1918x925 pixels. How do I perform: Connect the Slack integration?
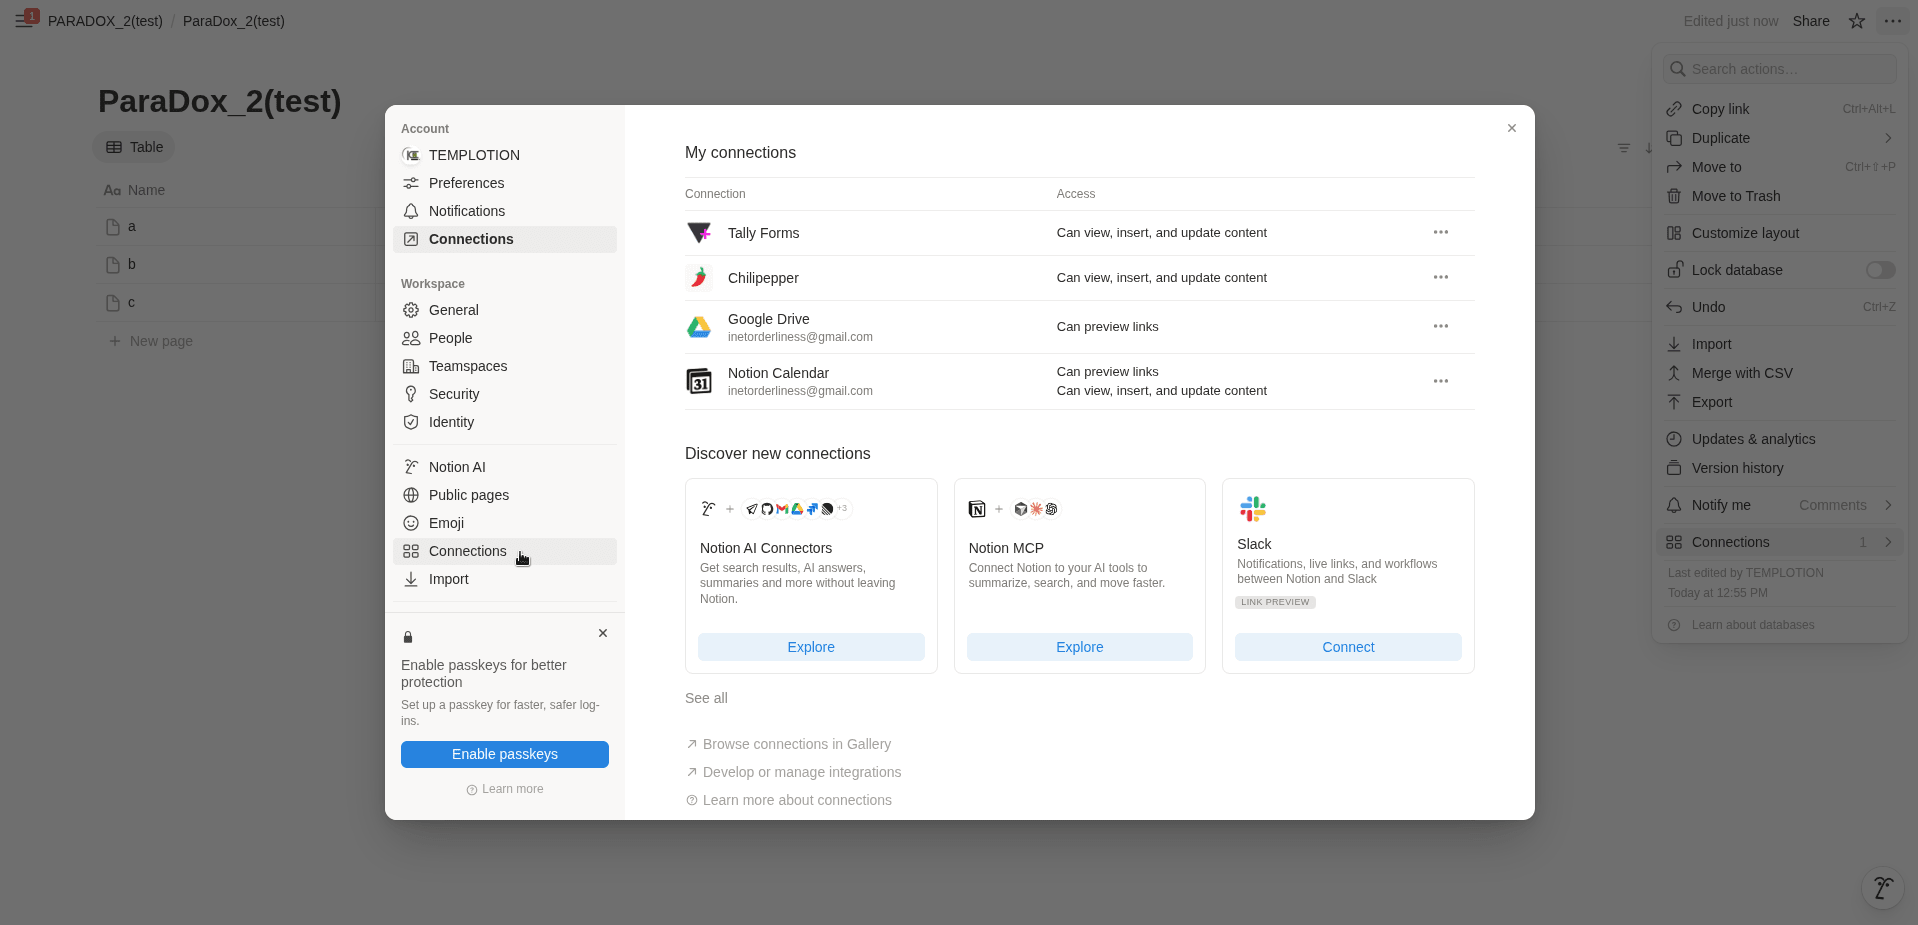pyautogui.click(x=1347, y=647)
